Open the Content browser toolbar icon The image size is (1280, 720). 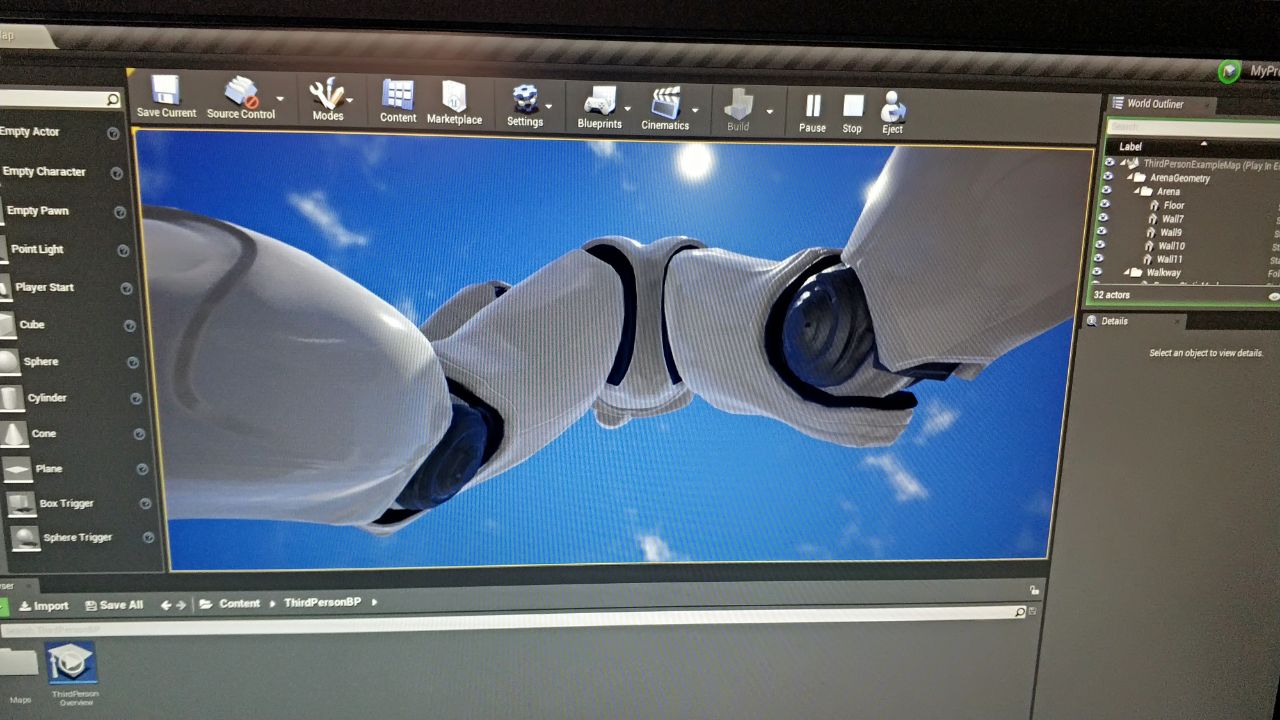(398, 95)
